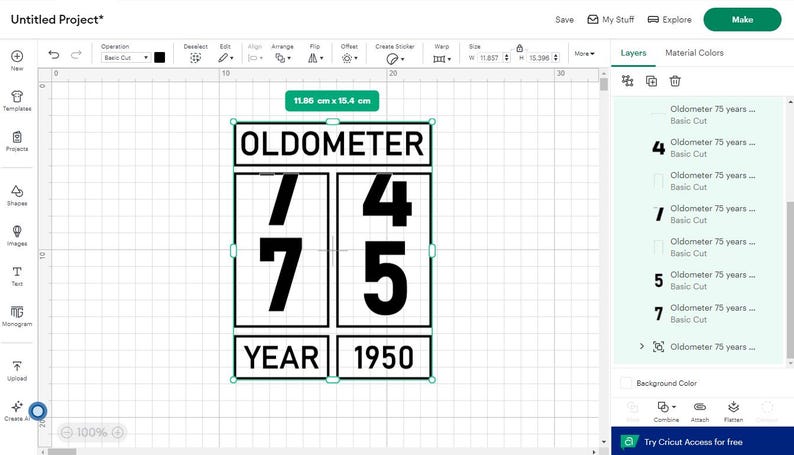Open the Flip dropdown
This screenshot has height=455, width=794.
315,58
